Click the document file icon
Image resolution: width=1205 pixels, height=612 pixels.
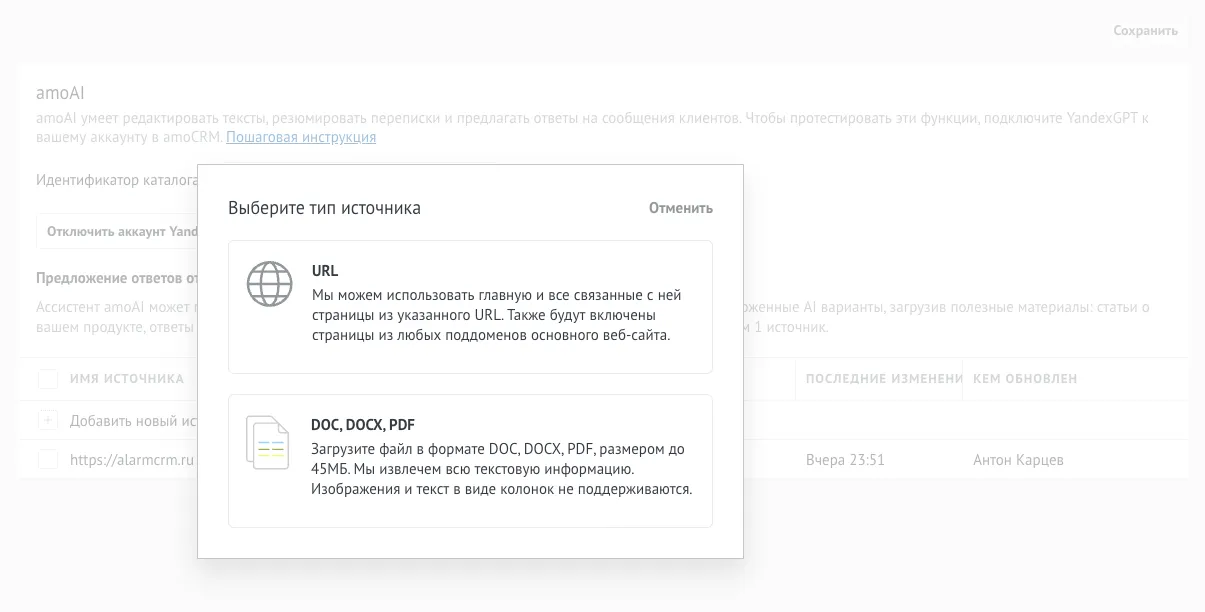pyautogui.click(x=267, y=442)
